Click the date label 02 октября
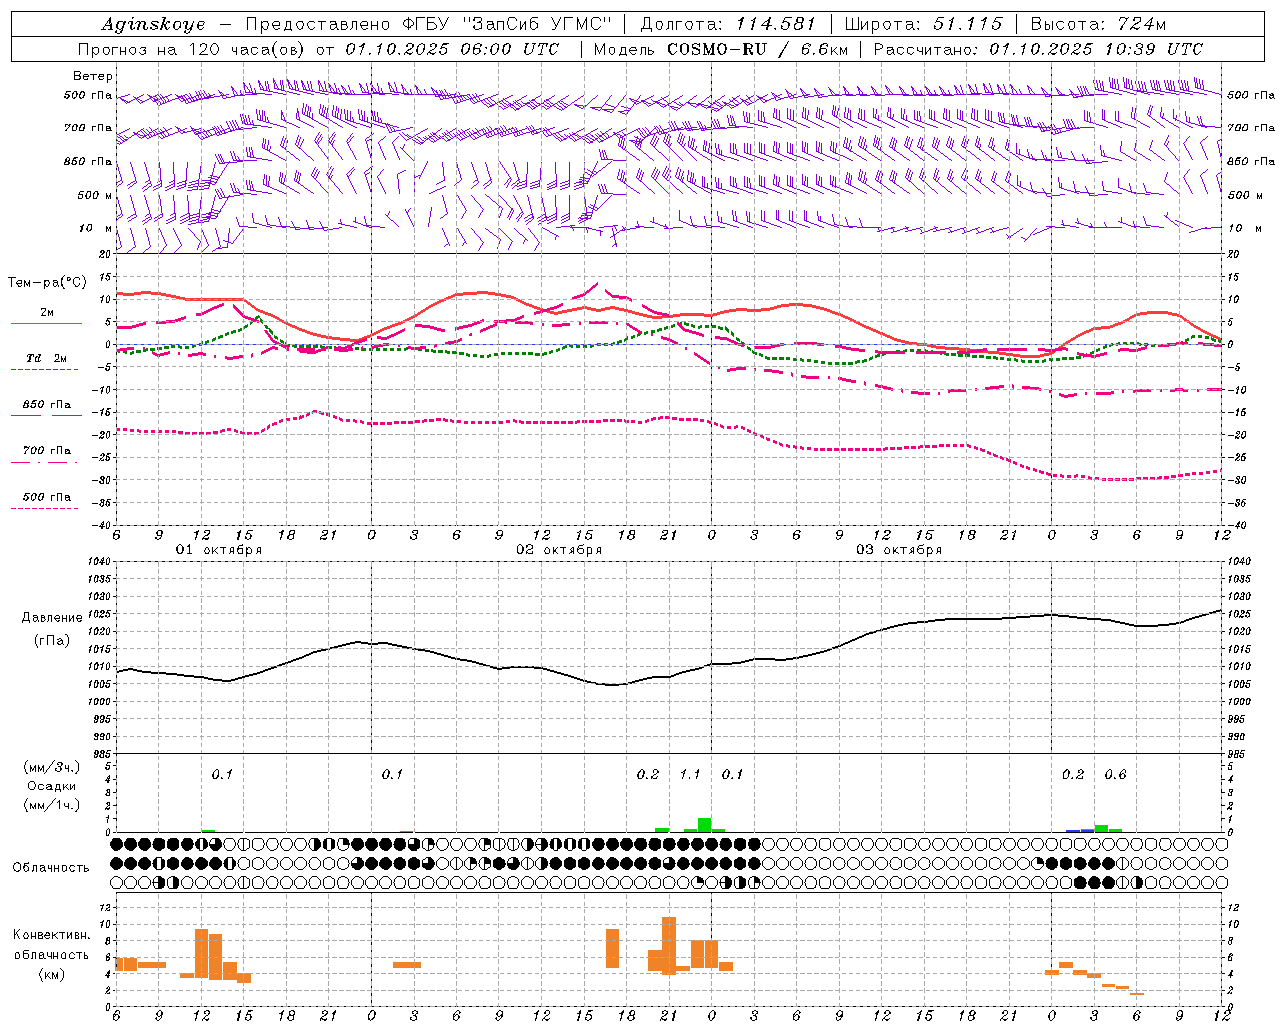Image resolution: width=1280 pixels, height=1024 pixels. (559, 550)
